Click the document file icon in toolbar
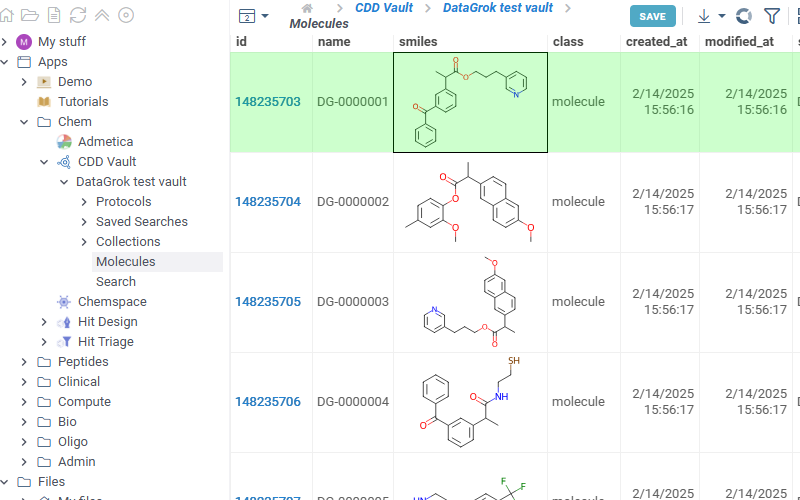The width and height of the screenshot is (800, 500). point(55,15)
